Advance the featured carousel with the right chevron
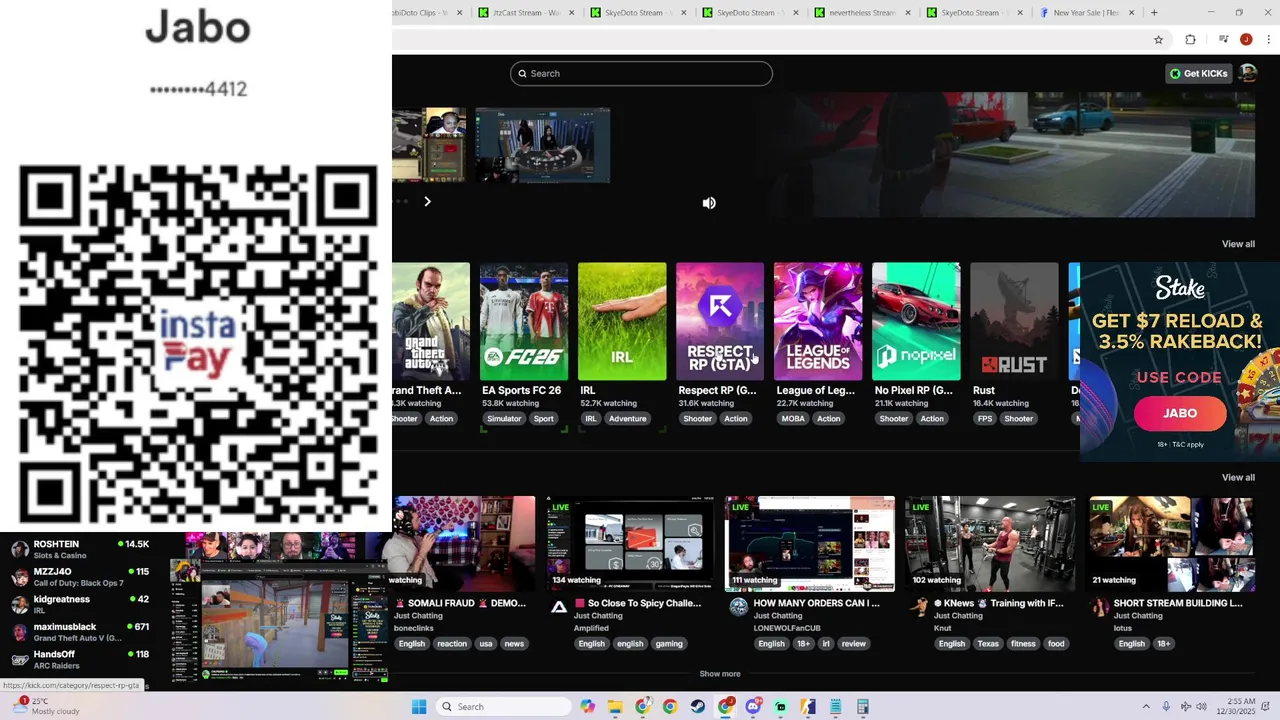 pos(427,202)
